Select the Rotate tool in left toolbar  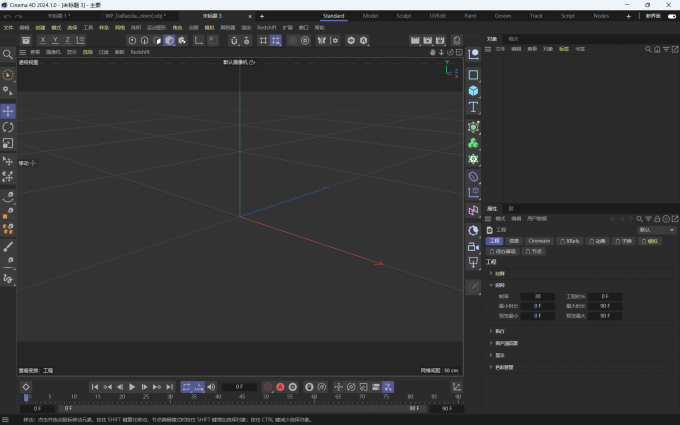[x=8, y=127]
